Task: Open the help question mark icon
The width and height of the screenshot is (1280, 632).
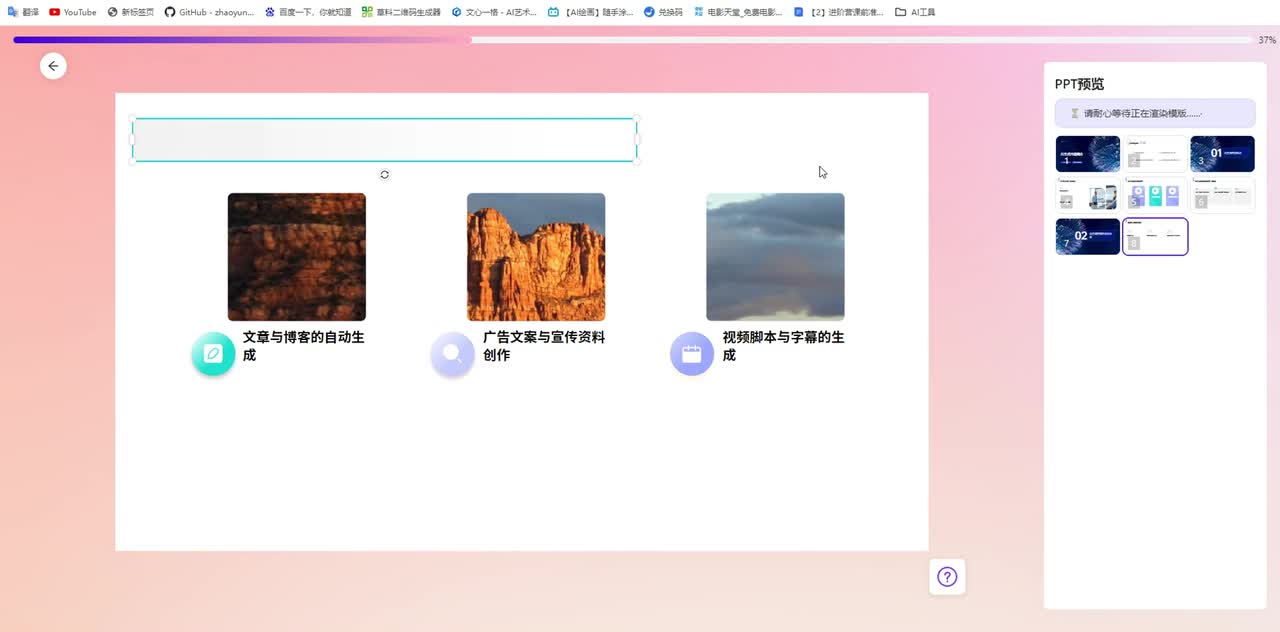Action: tap(947, 577)
